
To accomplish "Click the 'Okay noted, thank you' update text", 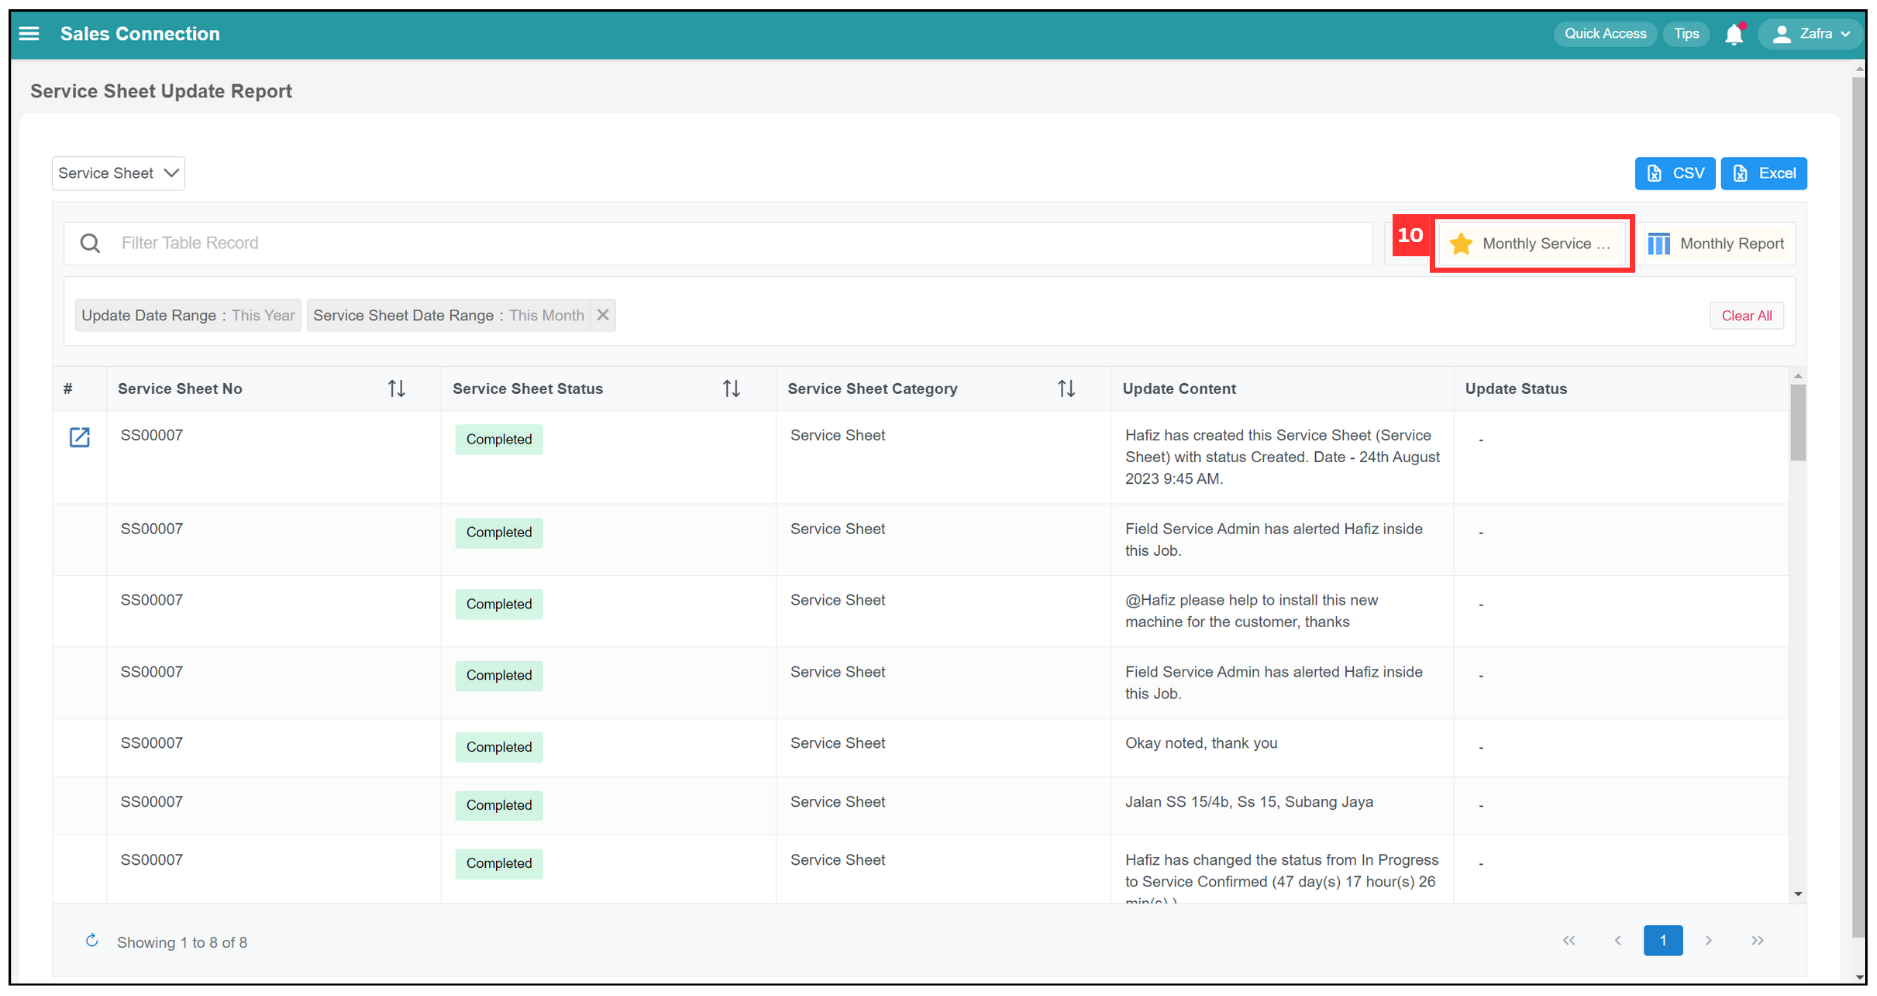I will tap(1201, 743).
